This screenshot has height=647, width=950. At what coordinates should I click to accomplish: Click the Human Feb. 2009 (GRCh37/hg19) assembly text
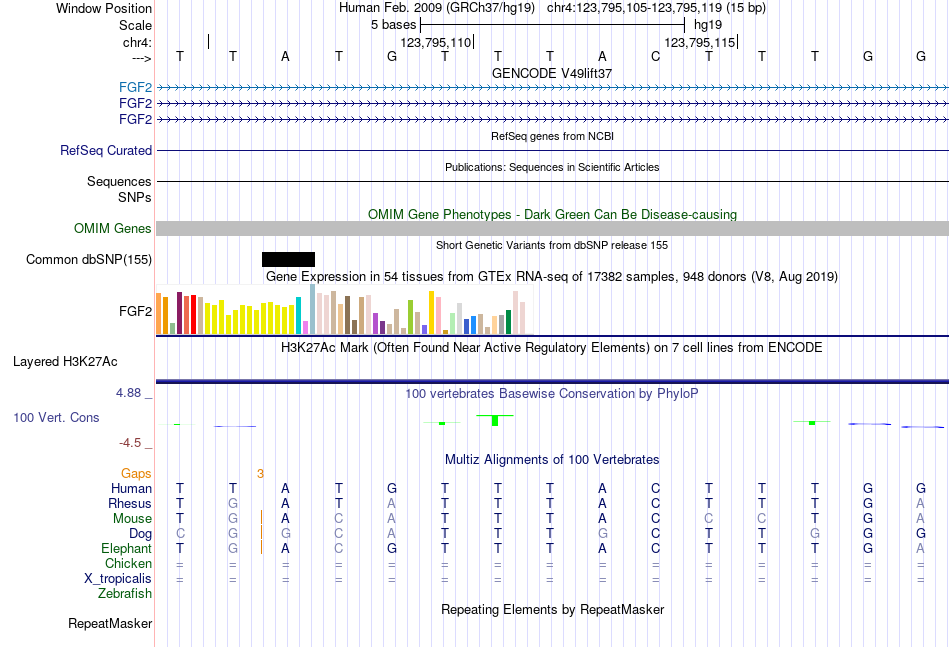(437, 8)
